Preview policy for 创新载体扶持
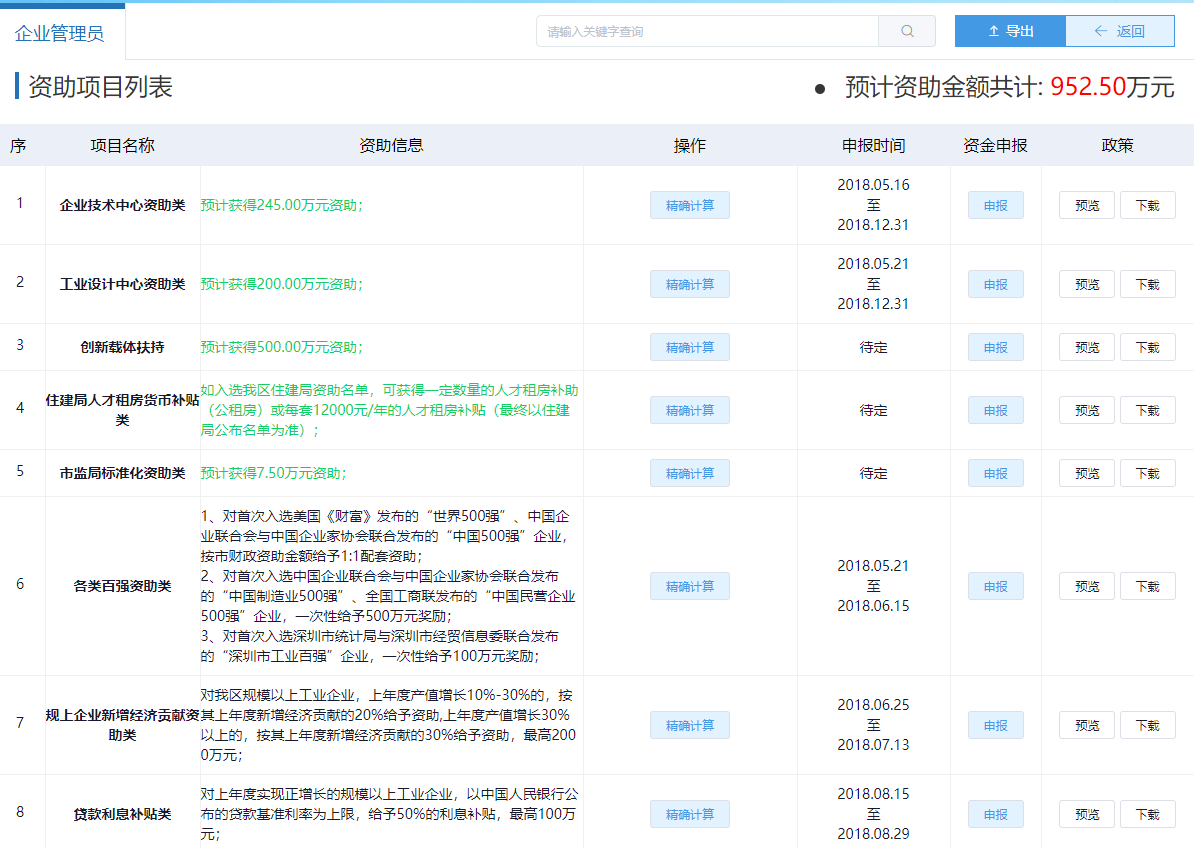The height and width of the screenshot is (848, 1194). tap(1087, 347)
